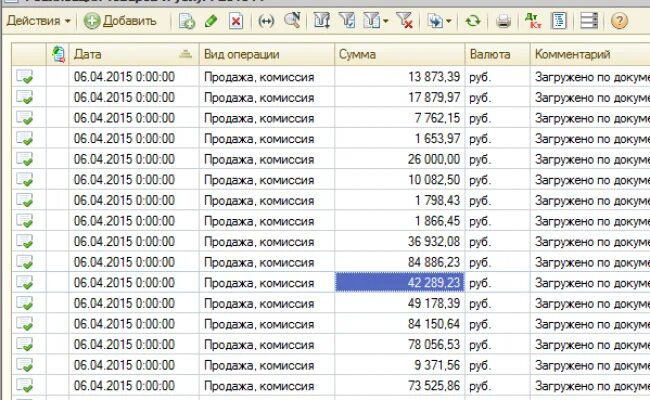
Task: Select the sum cell 1 798,43
Action: tap(400, 200)
